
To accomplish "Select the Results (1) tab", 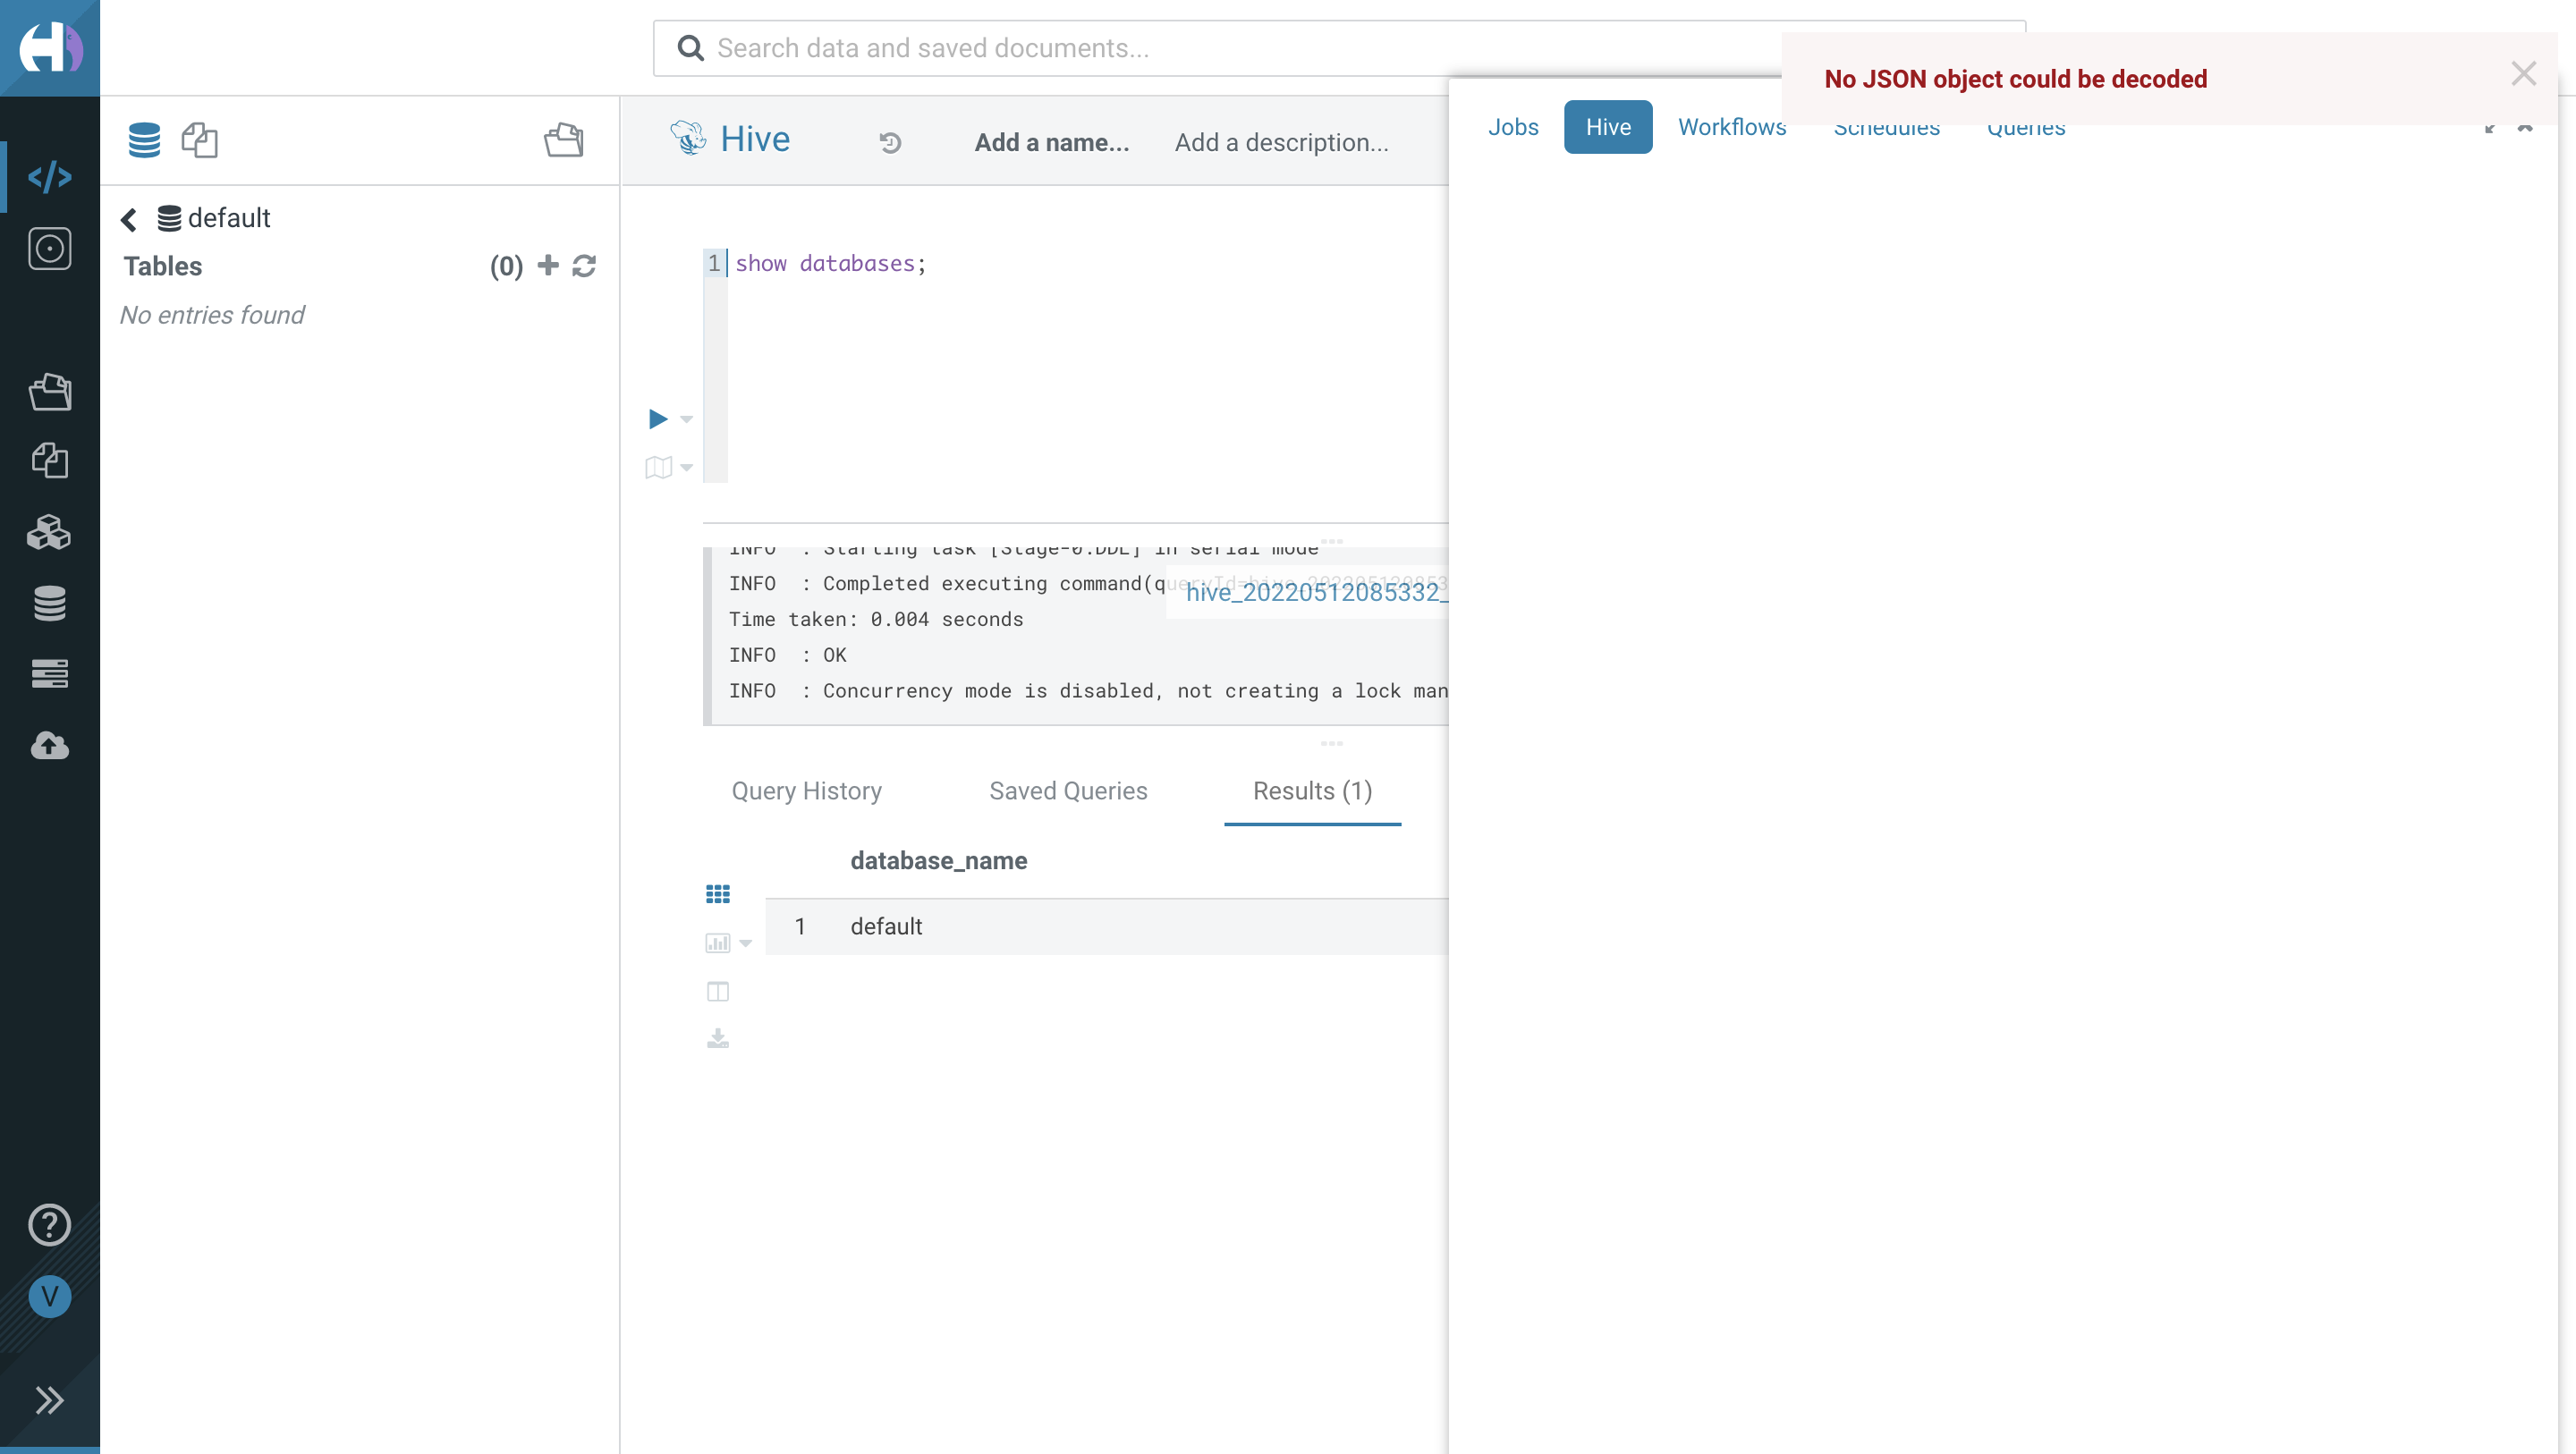I will 1312,791.
